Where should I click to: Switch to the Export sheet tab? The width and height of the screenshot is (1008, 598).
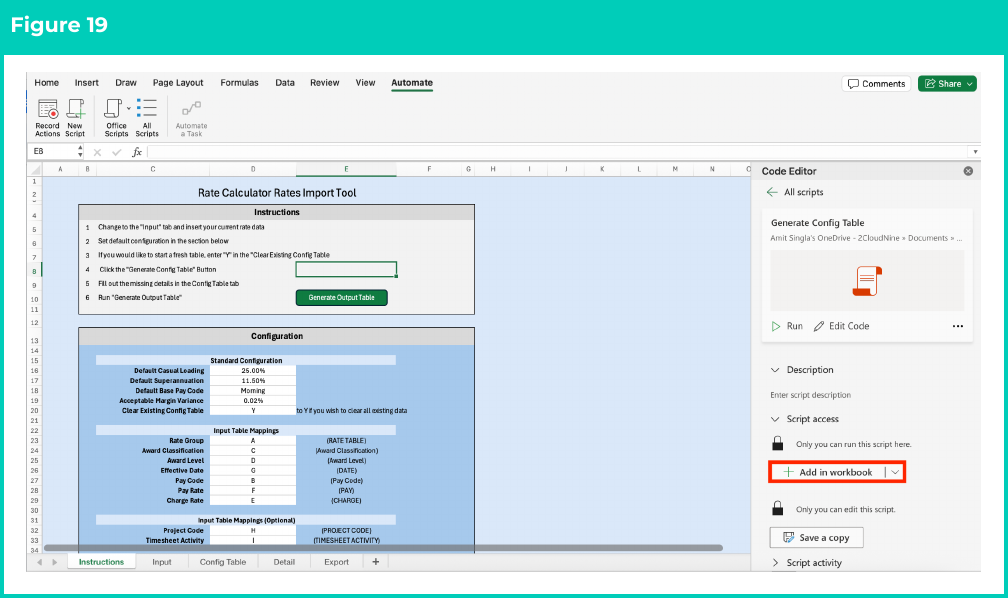tap(336, 562)
